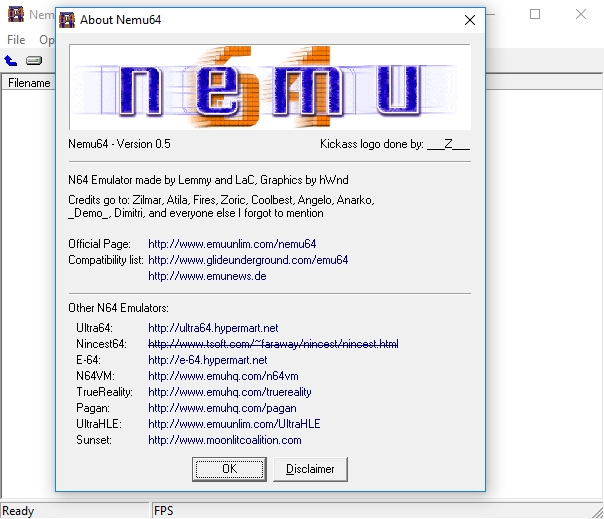Open the emuhq.com/truereality link

230,392
